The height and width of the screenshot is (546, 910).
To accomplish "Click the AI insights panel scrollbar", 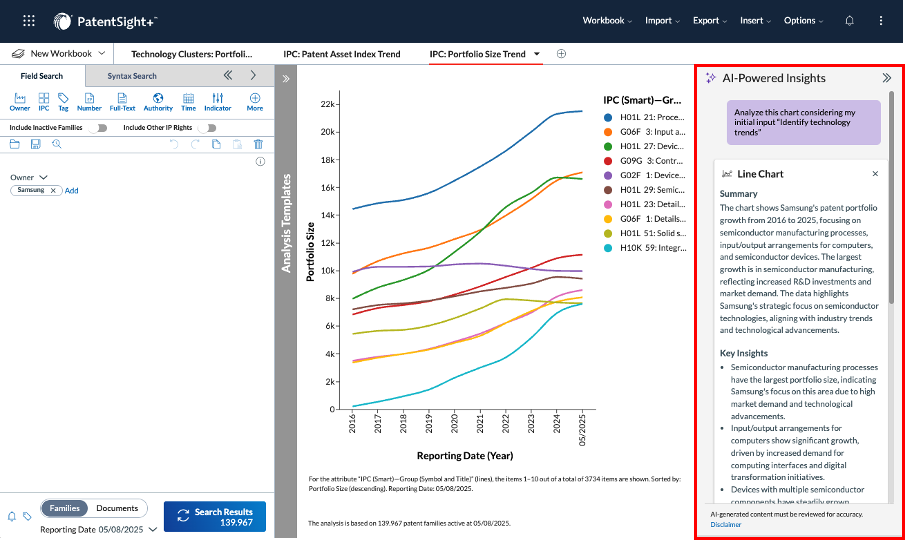I will [891, 197].
